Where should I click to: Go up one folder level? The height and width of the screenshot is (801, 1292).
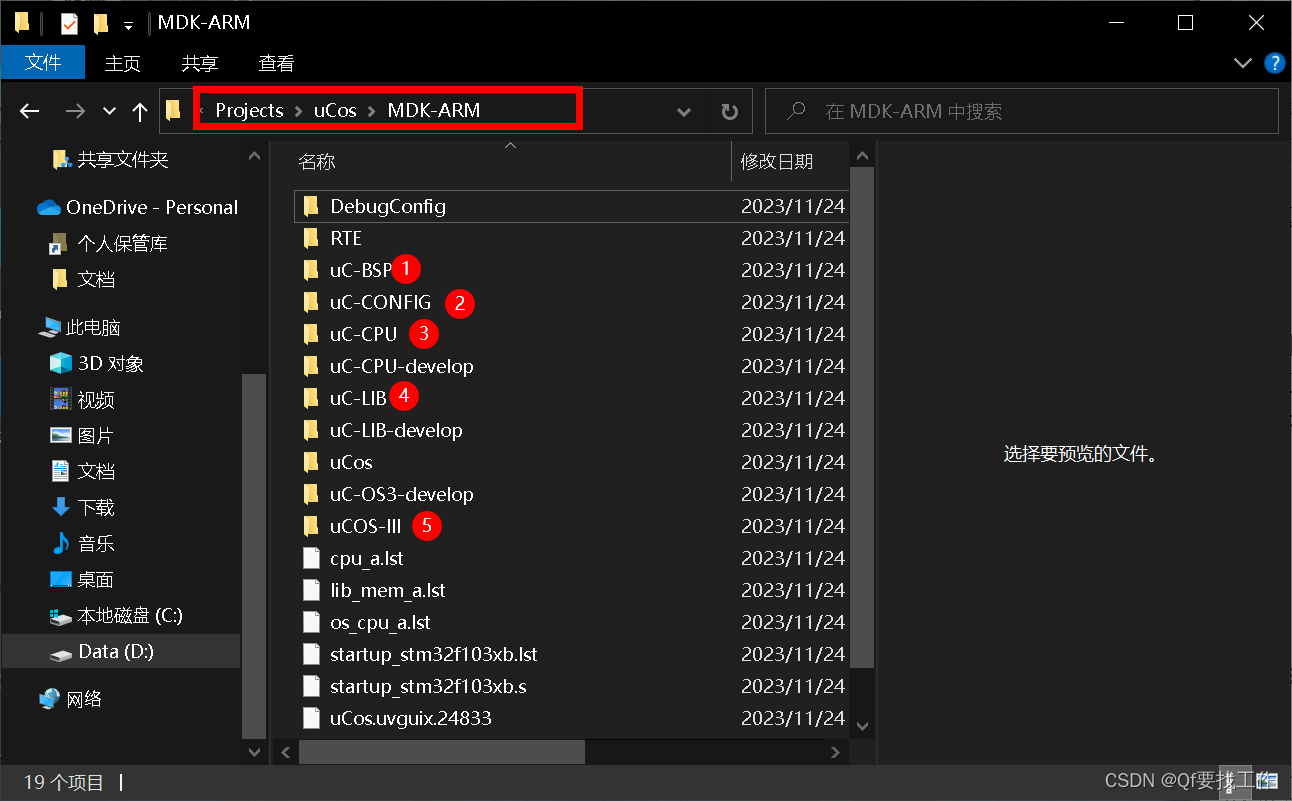click(140, 111)
